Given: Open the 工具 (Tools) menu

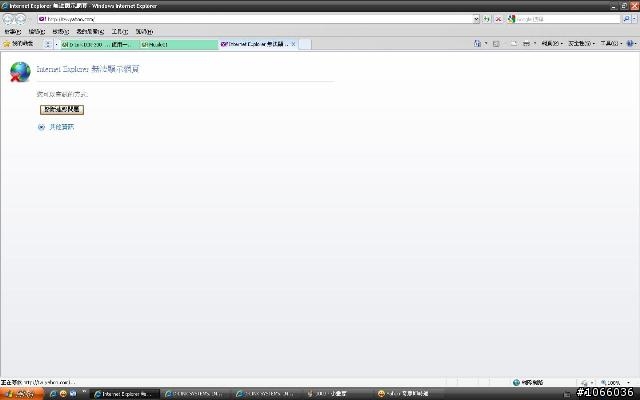Looking at the screenshot, I should 120,31.
